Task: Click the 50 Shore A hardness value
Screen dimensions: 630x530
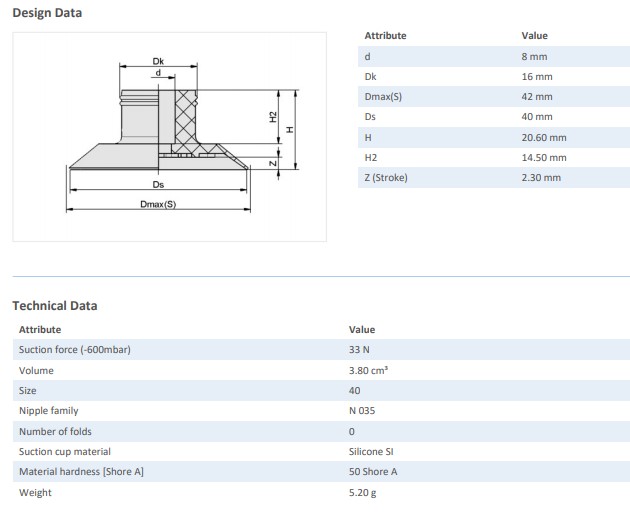Action: coord(373,471)
